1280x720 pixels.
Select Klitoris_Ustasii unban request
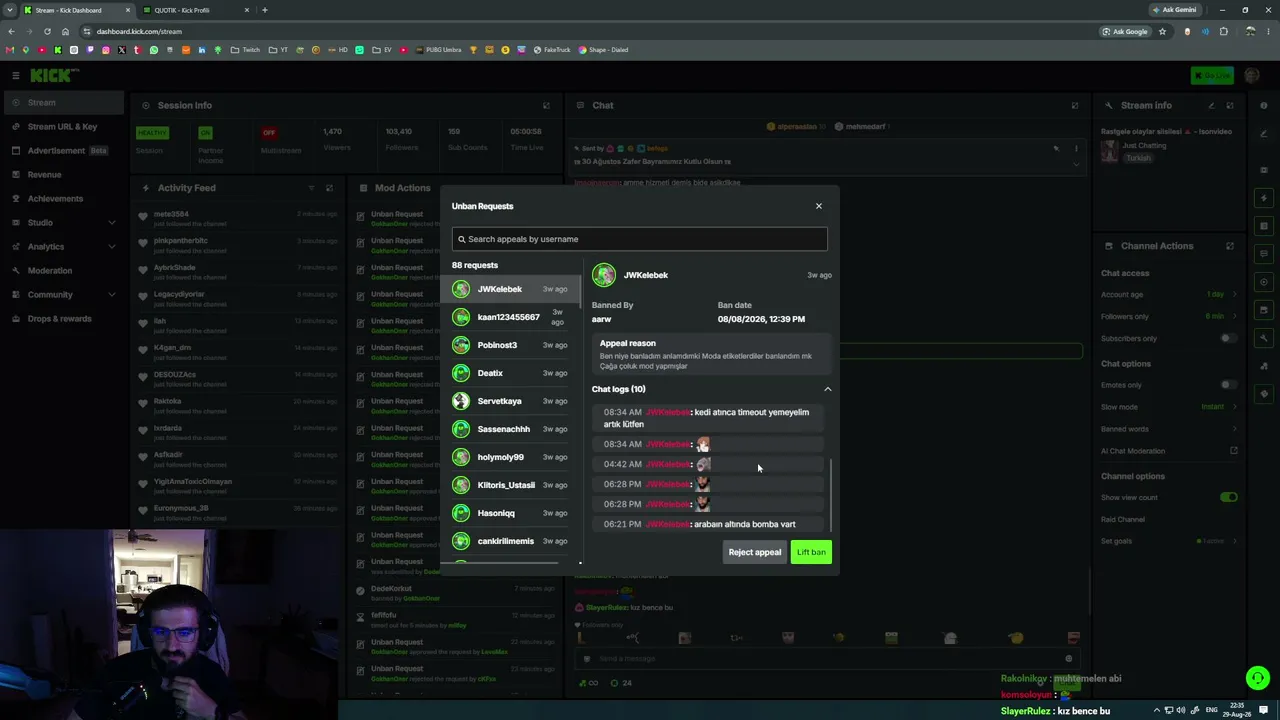(x=510, y=485)
